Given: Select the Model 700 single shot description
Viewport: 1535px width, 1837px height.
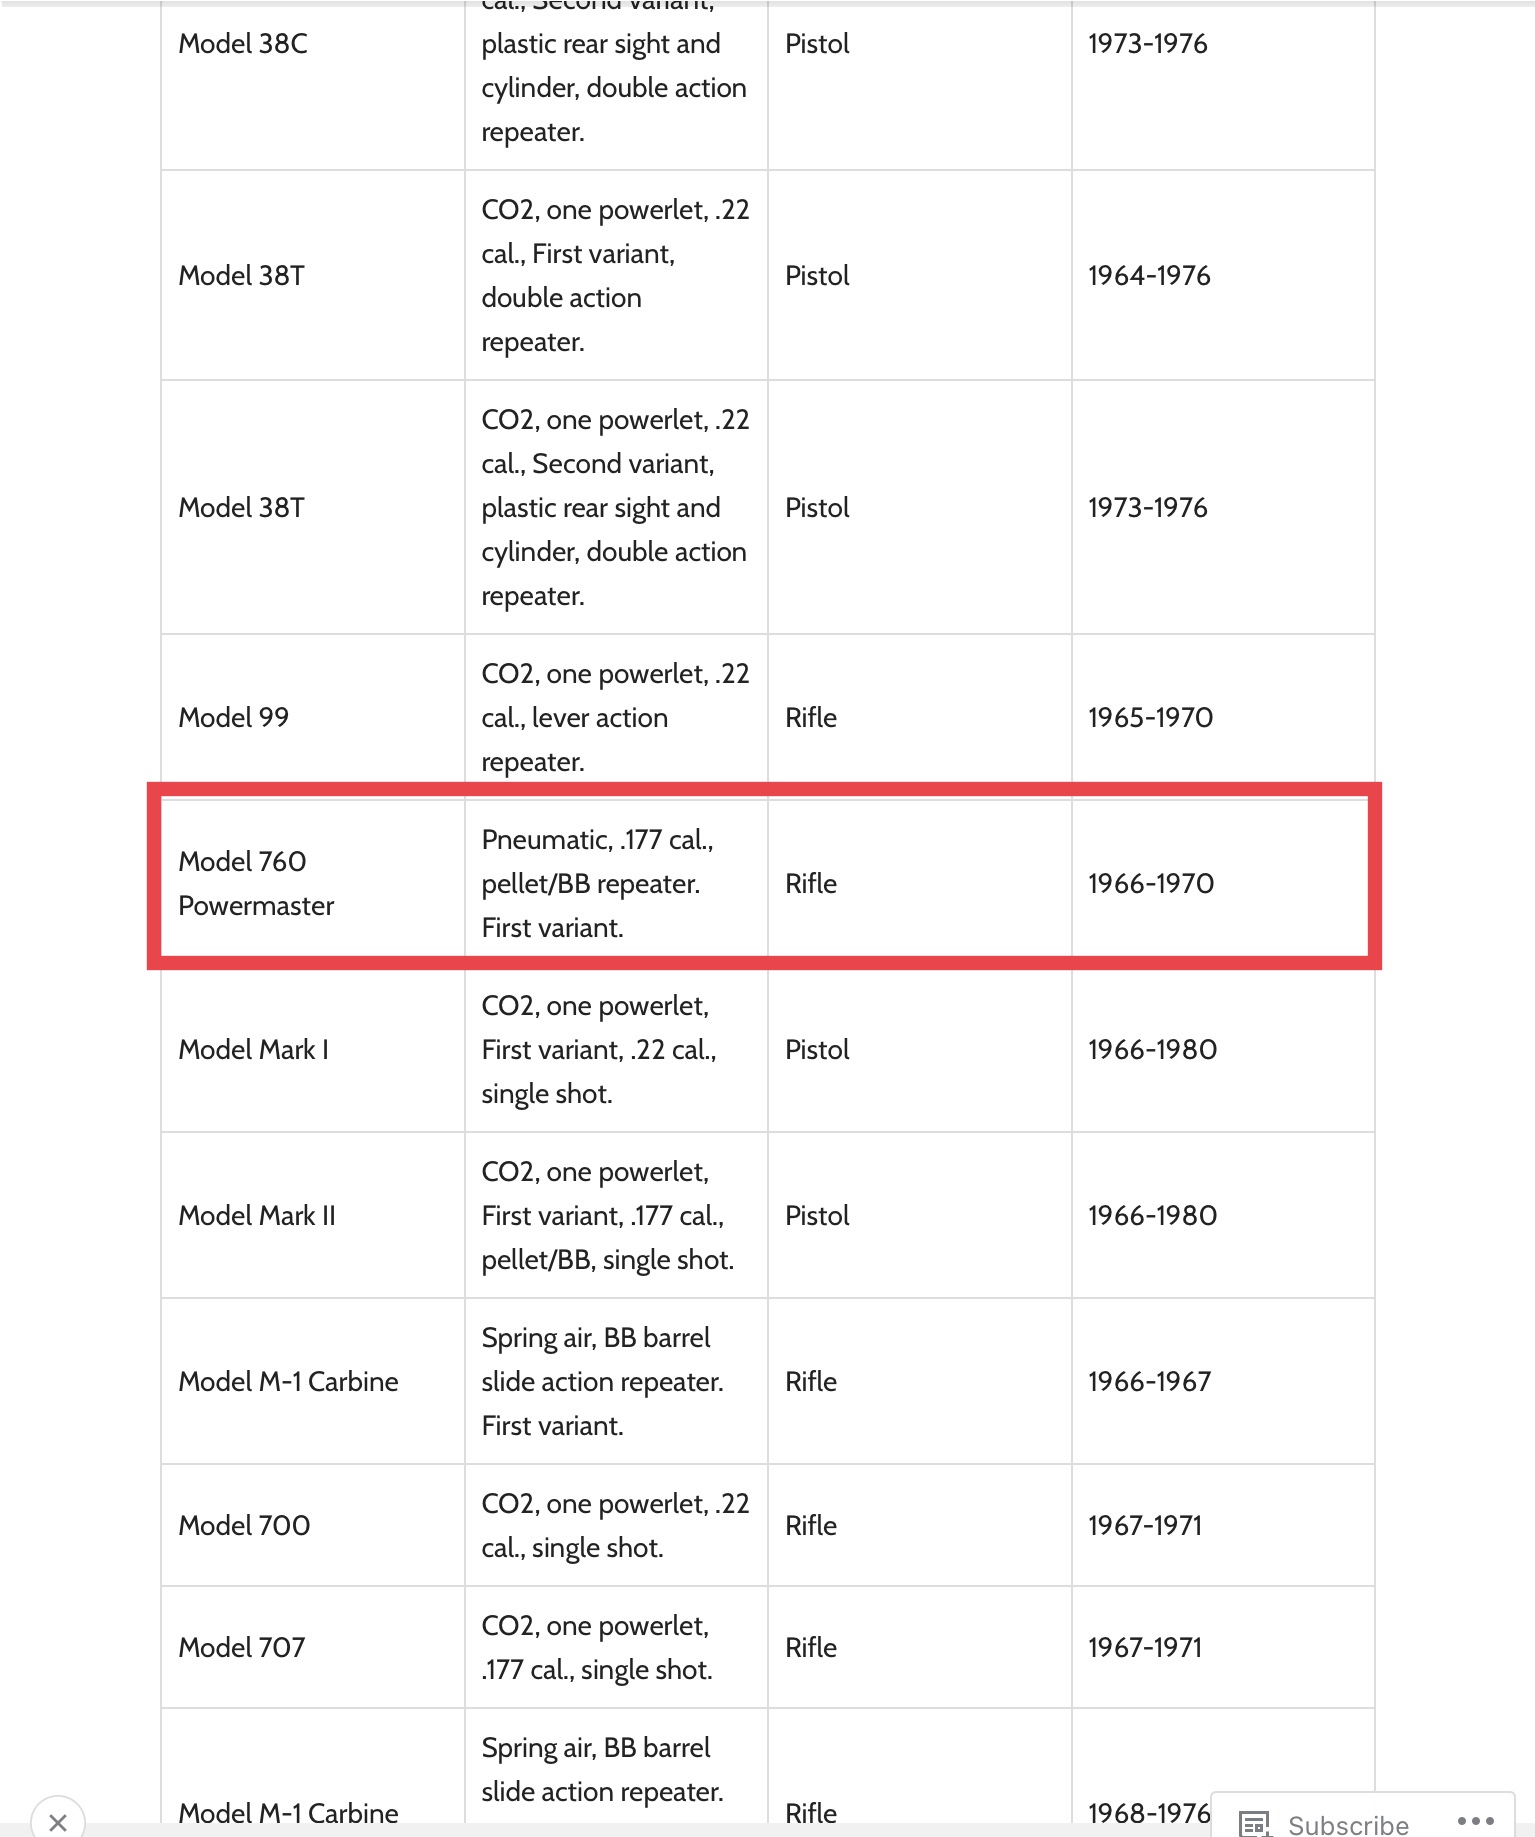Looking at the screenshot, I should tap(615, 1525).
